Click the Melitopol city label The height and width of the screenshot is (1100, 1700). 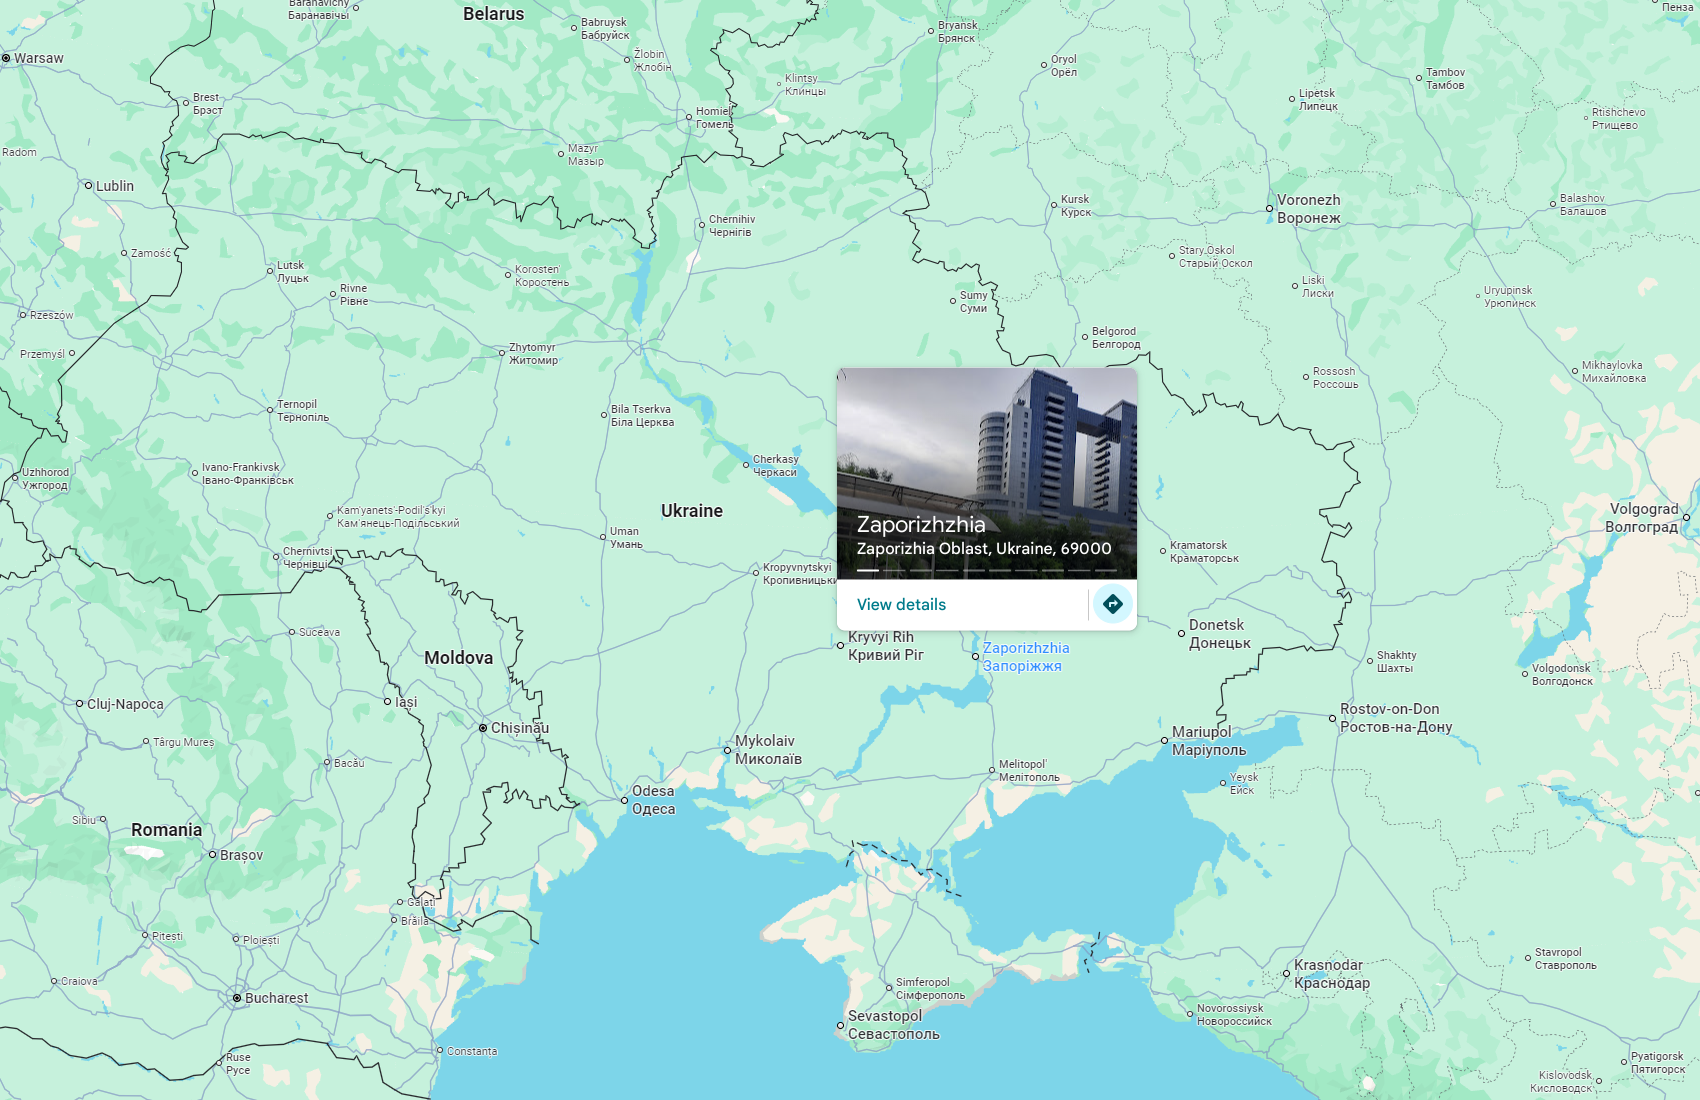[x=1029, y=771]
